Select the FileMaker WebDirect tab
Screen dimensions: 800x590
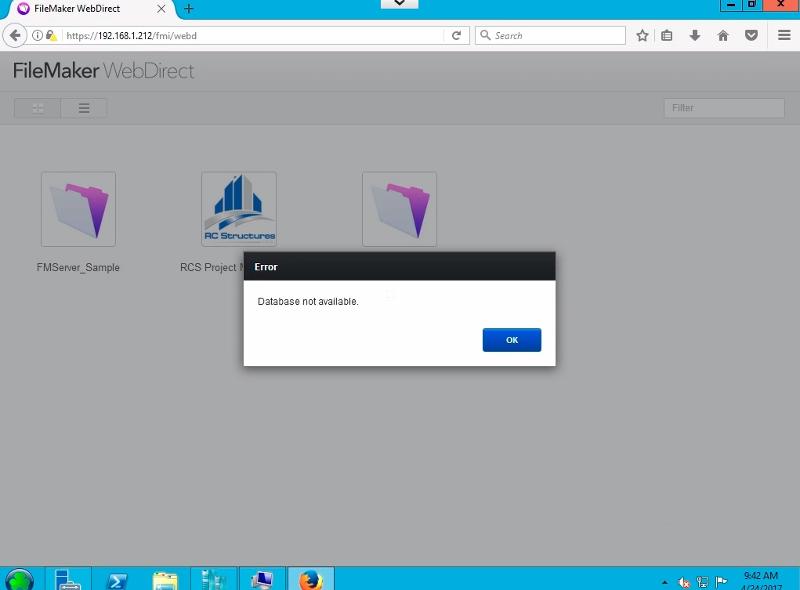click(x=87, y=9)
